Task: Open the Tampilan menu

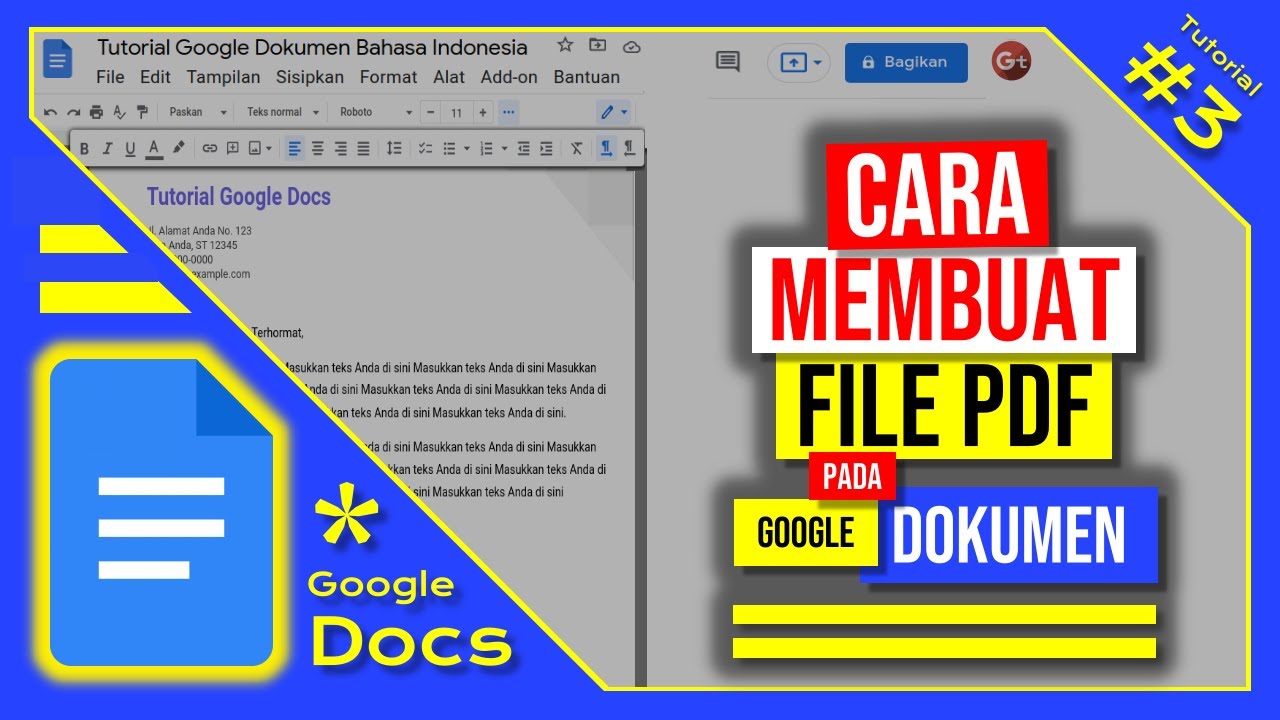Action: point(223,77)
